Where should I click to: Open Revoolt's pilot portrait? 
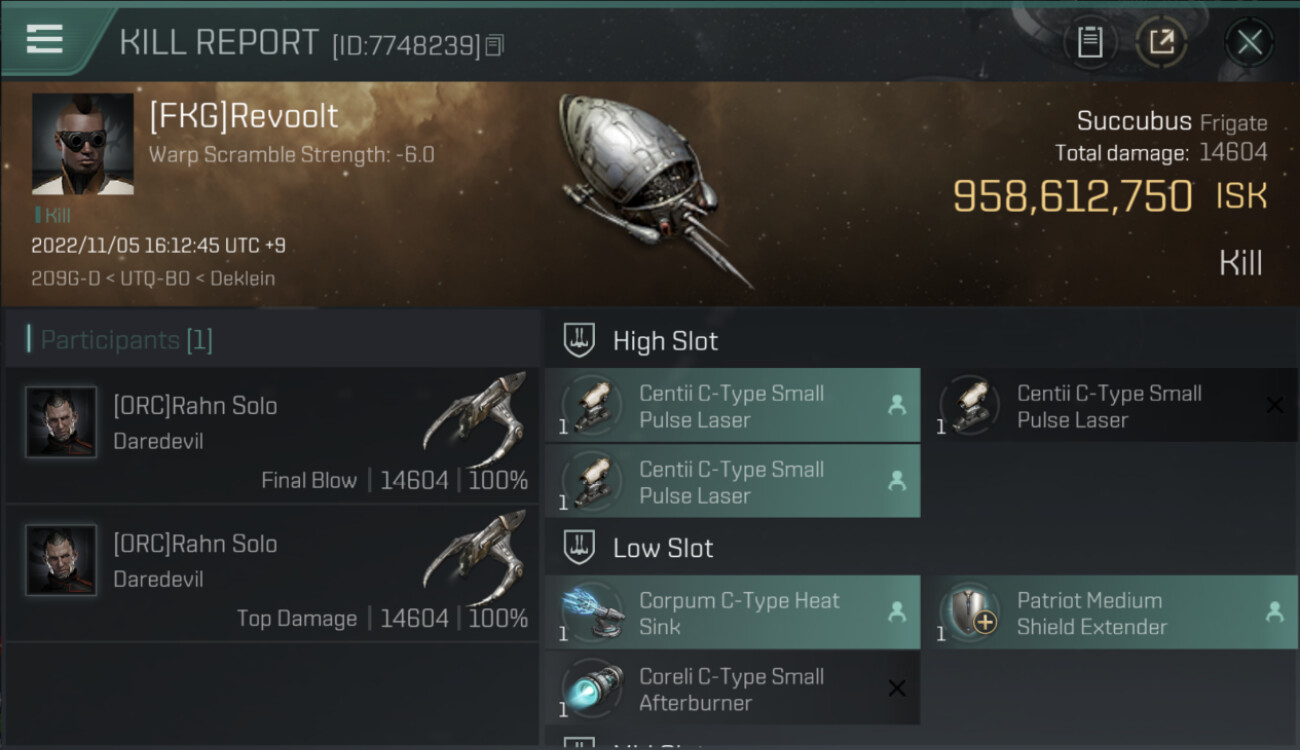82,144
